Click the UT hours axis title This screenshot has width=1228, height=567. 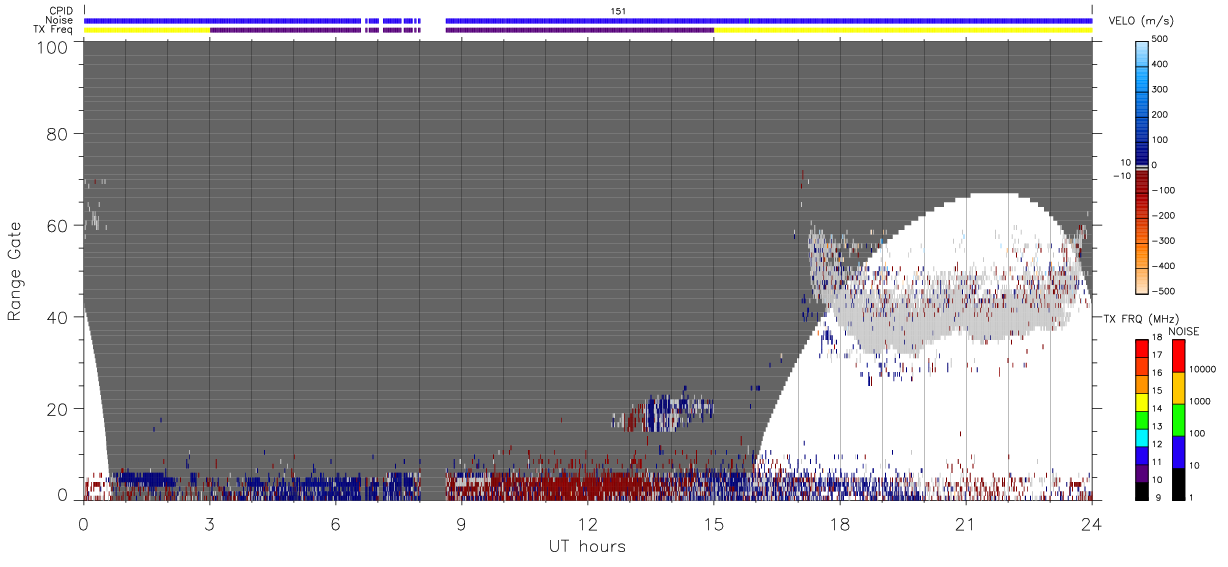click(x=587, y=546)
